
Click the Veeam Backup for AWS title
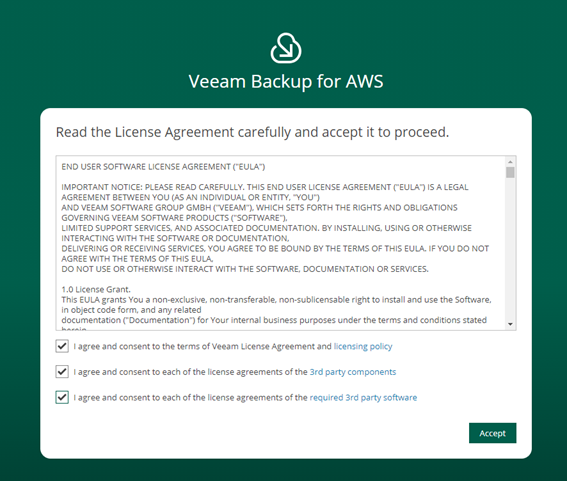pos(286,81)
